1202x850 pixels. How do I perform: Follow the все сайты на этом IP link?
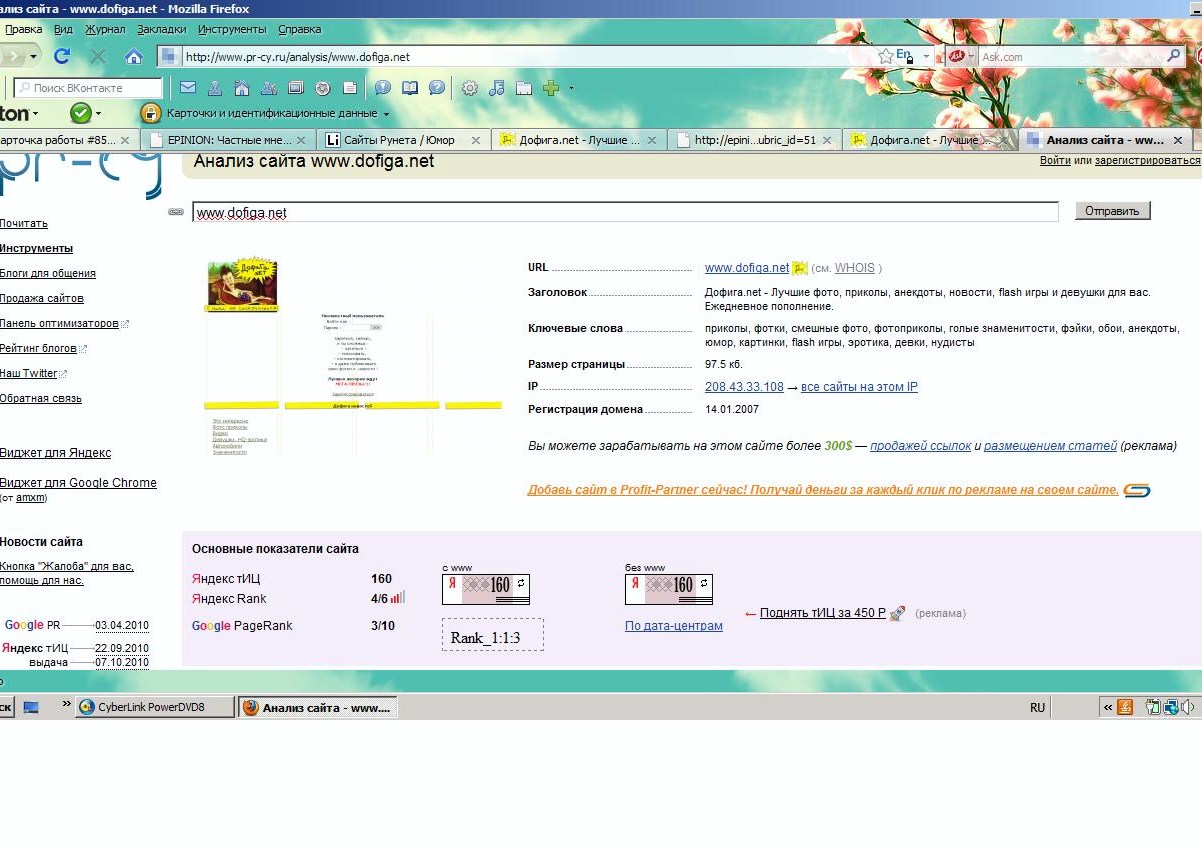click(859, 387)
